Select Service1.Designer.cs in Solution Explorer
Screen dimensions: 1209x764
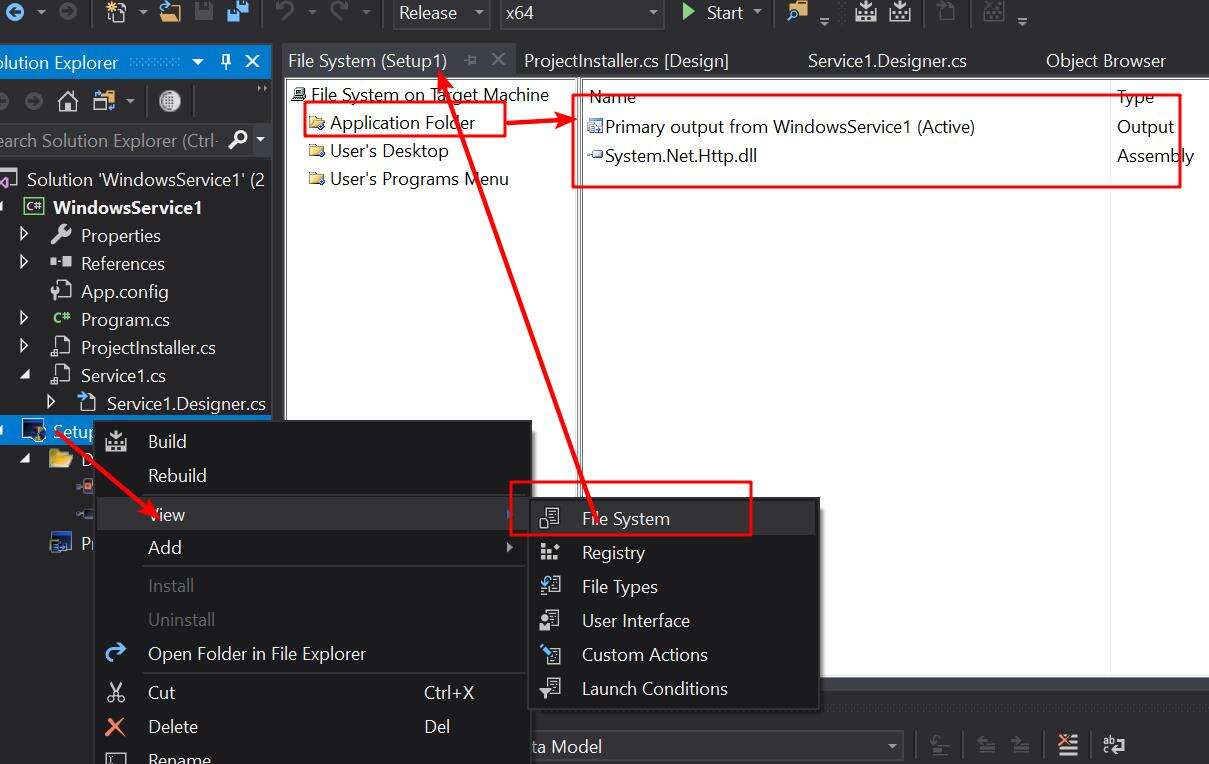point(186,403)
